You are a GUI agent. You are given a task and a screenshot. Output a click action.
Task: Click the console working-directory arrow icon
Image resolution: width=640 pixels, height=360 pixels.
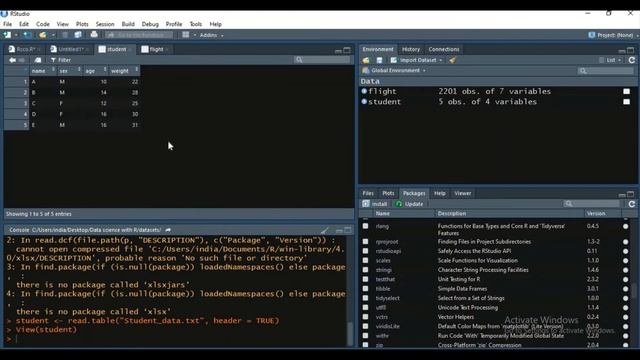pos(168,230)
